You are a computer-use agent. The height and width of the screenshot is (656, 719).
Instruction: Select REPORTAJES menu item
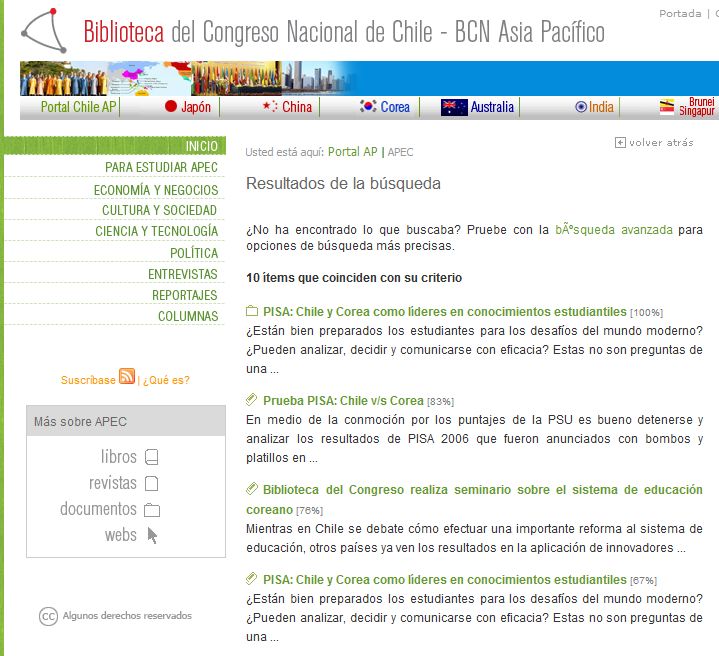[x=185, y=295]
